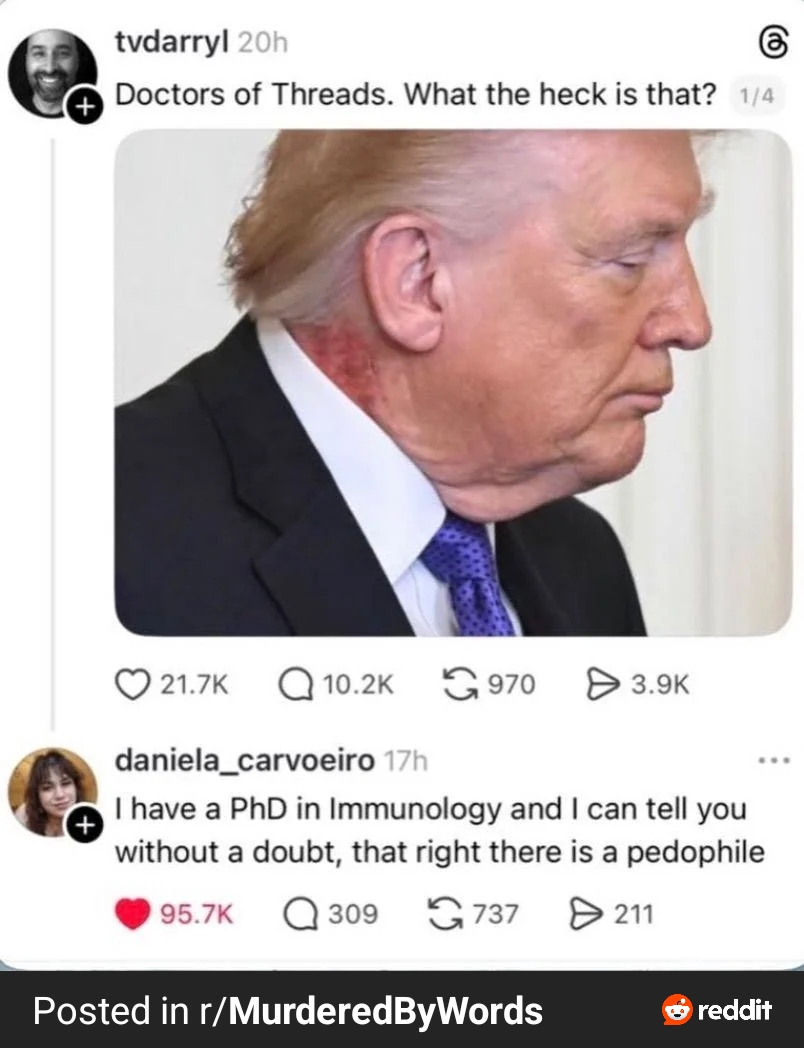Open replies to daniela_carvoeiro's comment
Image resolution: width=804 pixels, height=1048 pixels.
pyautogui.click(x=301, y=914)
